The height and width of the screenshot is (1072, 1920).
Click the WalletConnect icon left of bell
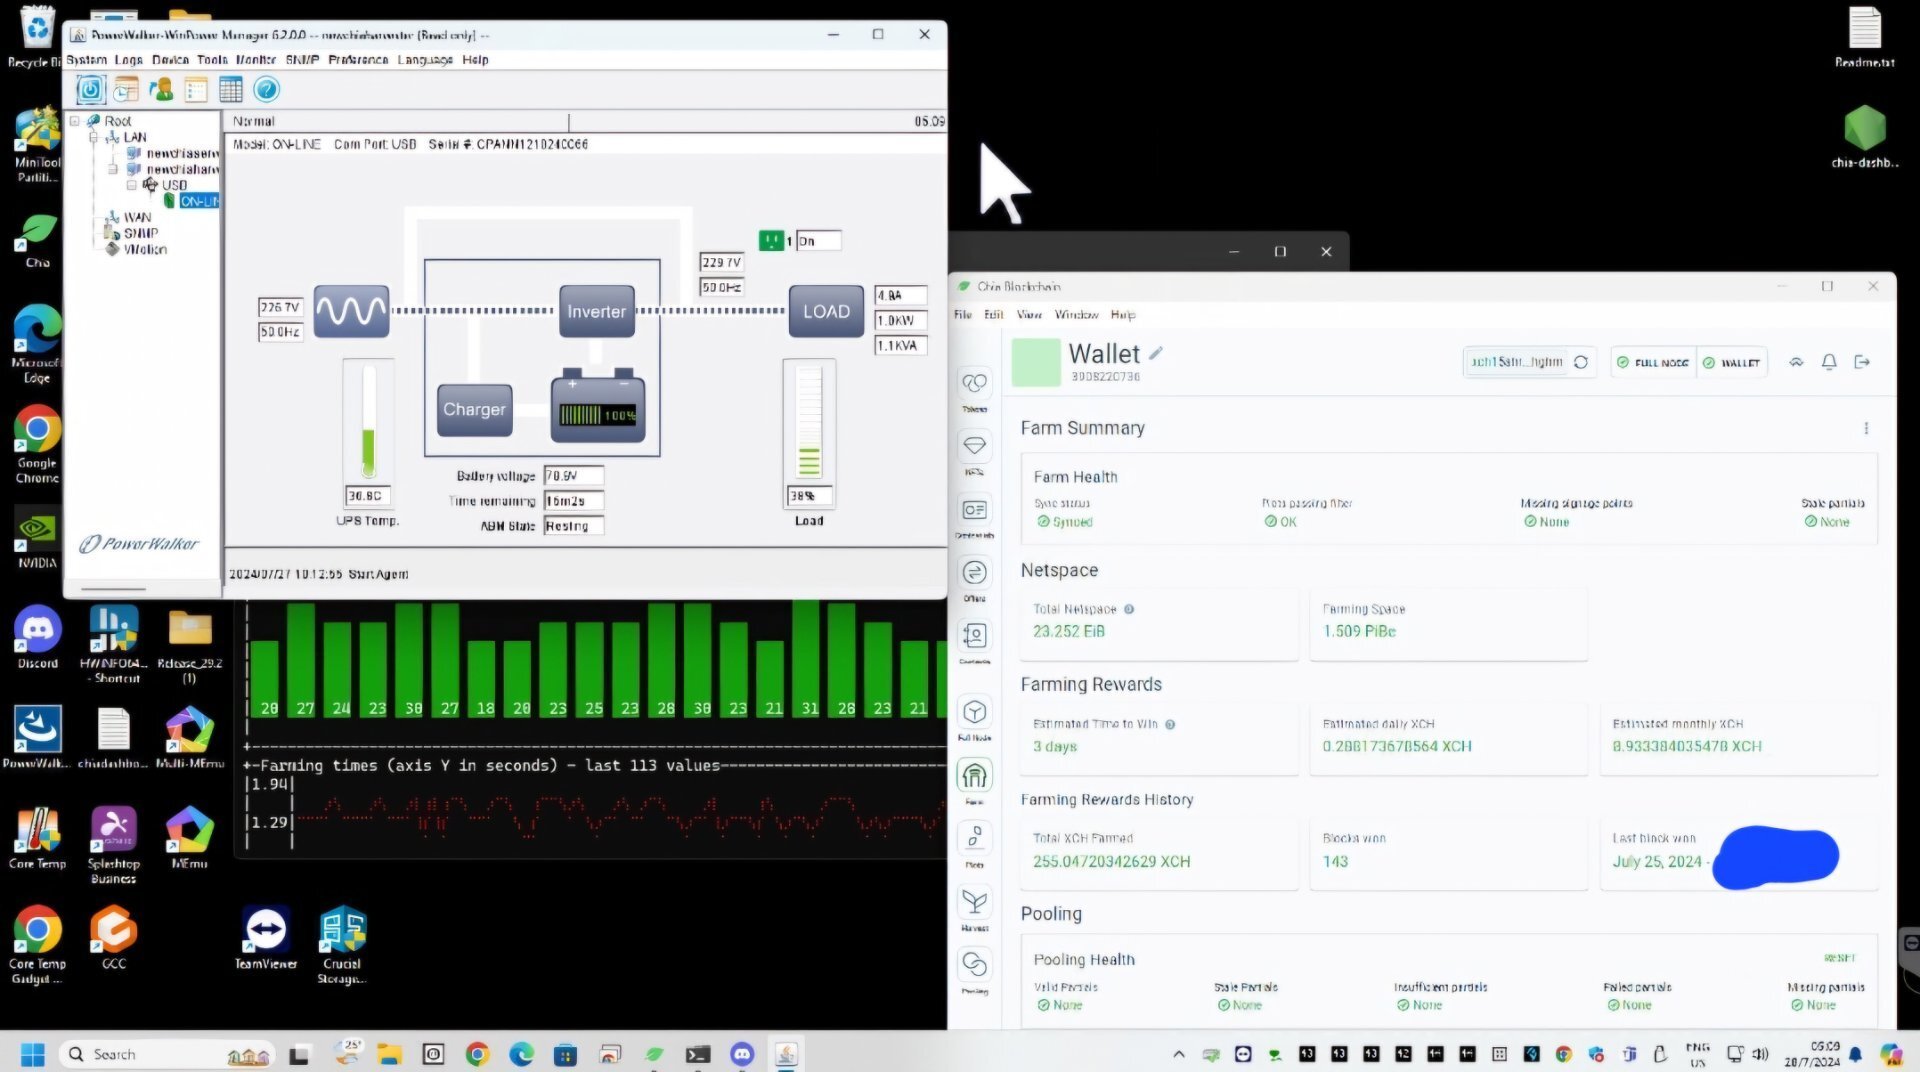[x=1796, y=362]
